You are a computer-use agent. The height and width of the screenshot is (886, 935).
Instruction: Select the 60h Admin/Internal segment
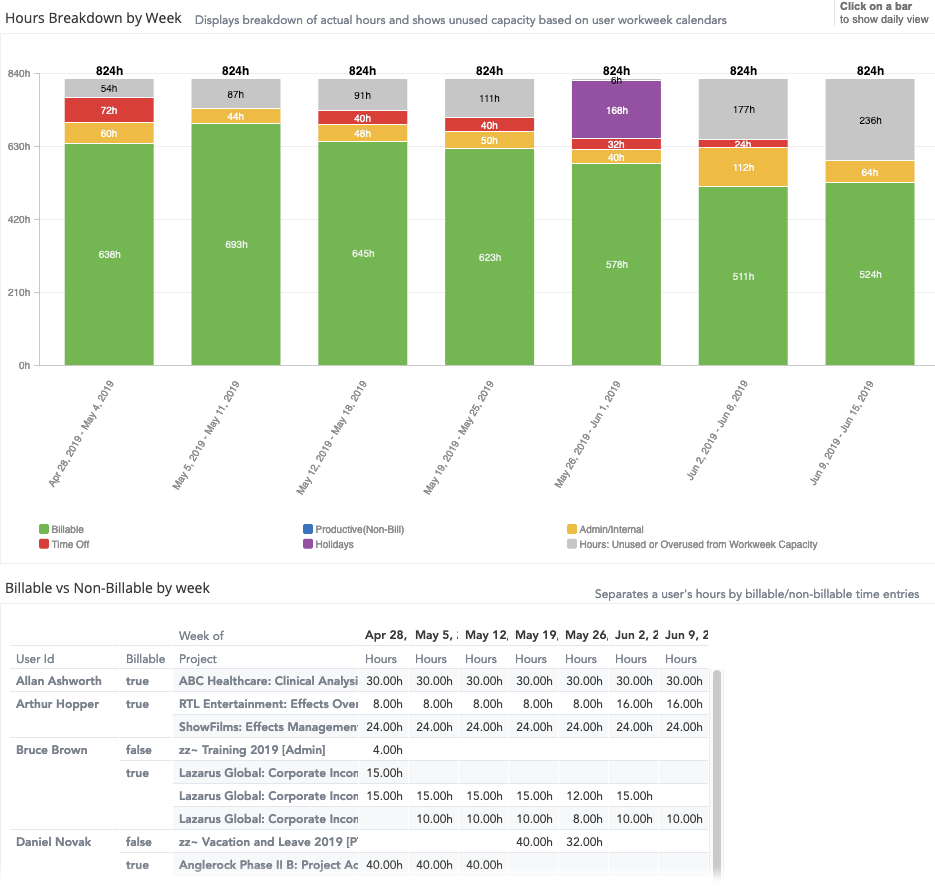pyautogui.click(x=109, y=134)
